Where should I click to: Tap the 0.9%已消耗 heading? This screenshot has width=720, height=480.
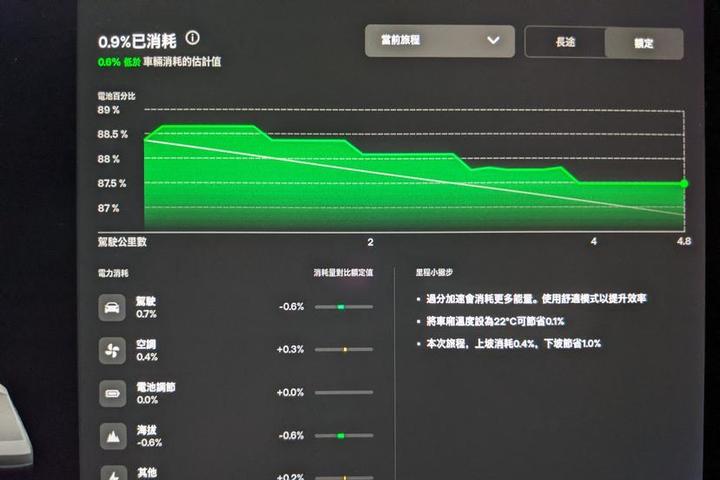pyautogui.click(x=137, y=41)
